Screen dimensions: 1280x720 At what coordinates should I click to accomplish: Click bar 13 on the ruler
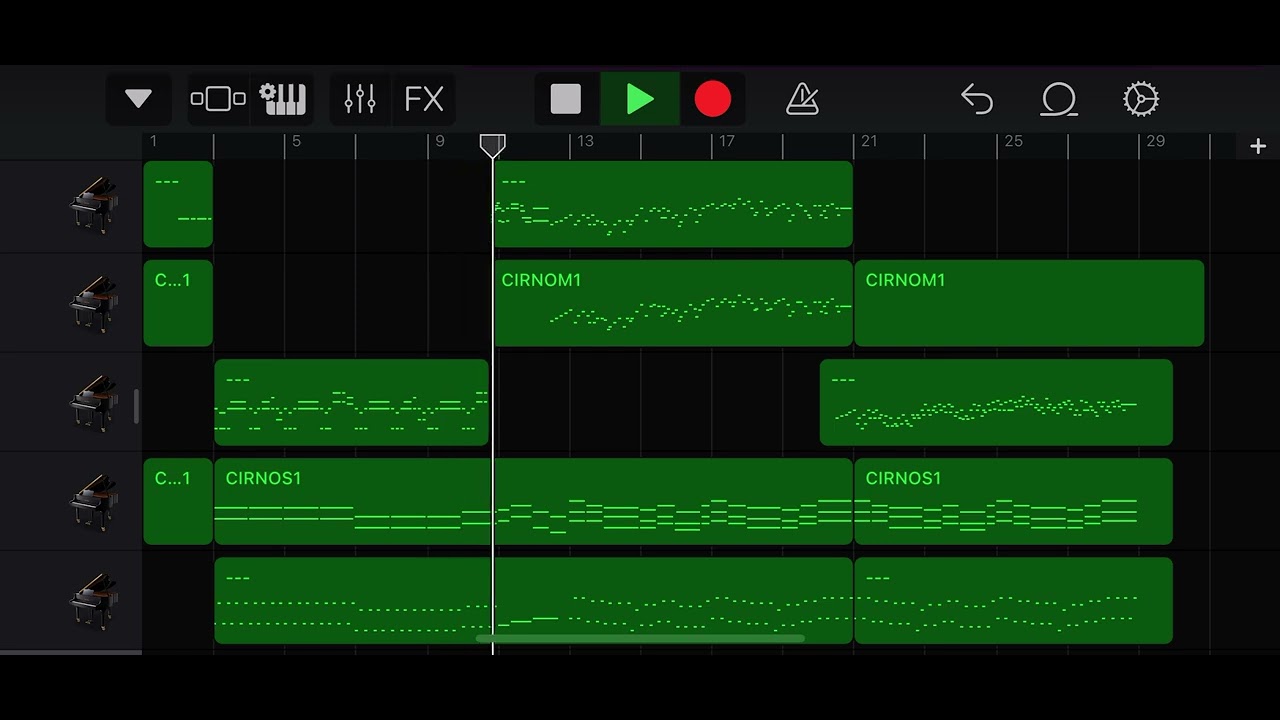(585, 141)
